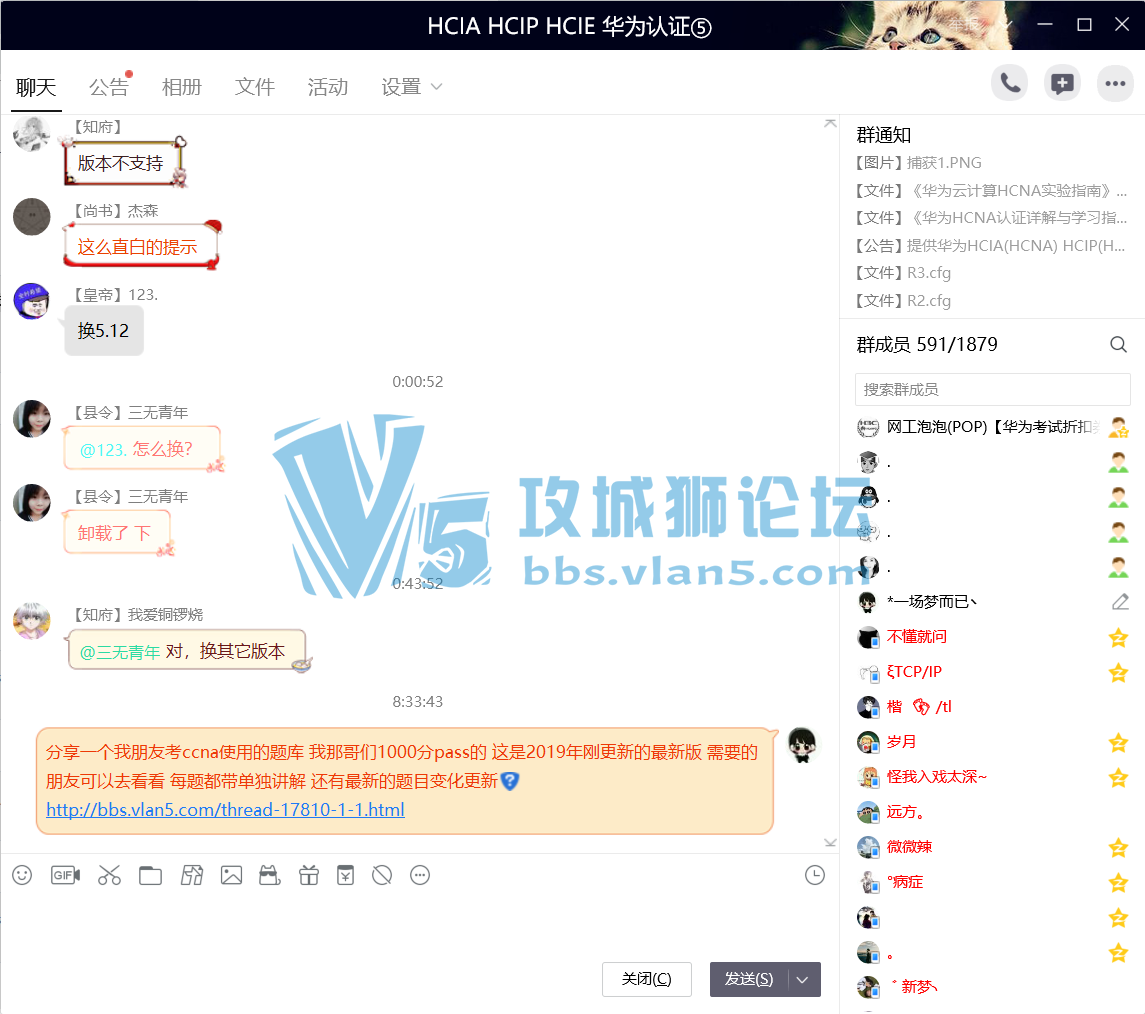This screenshot has width=1145, height=1014.
Task: Send a red packet with the ¥ icon
Action: 345,875
